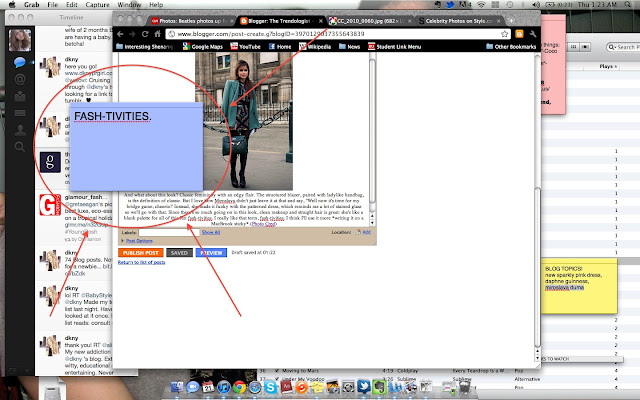Image resolution: width=640 pixels, height=400 pixels.
Task: Open the Wikipedia bookmark
Action: pos(315,47)
